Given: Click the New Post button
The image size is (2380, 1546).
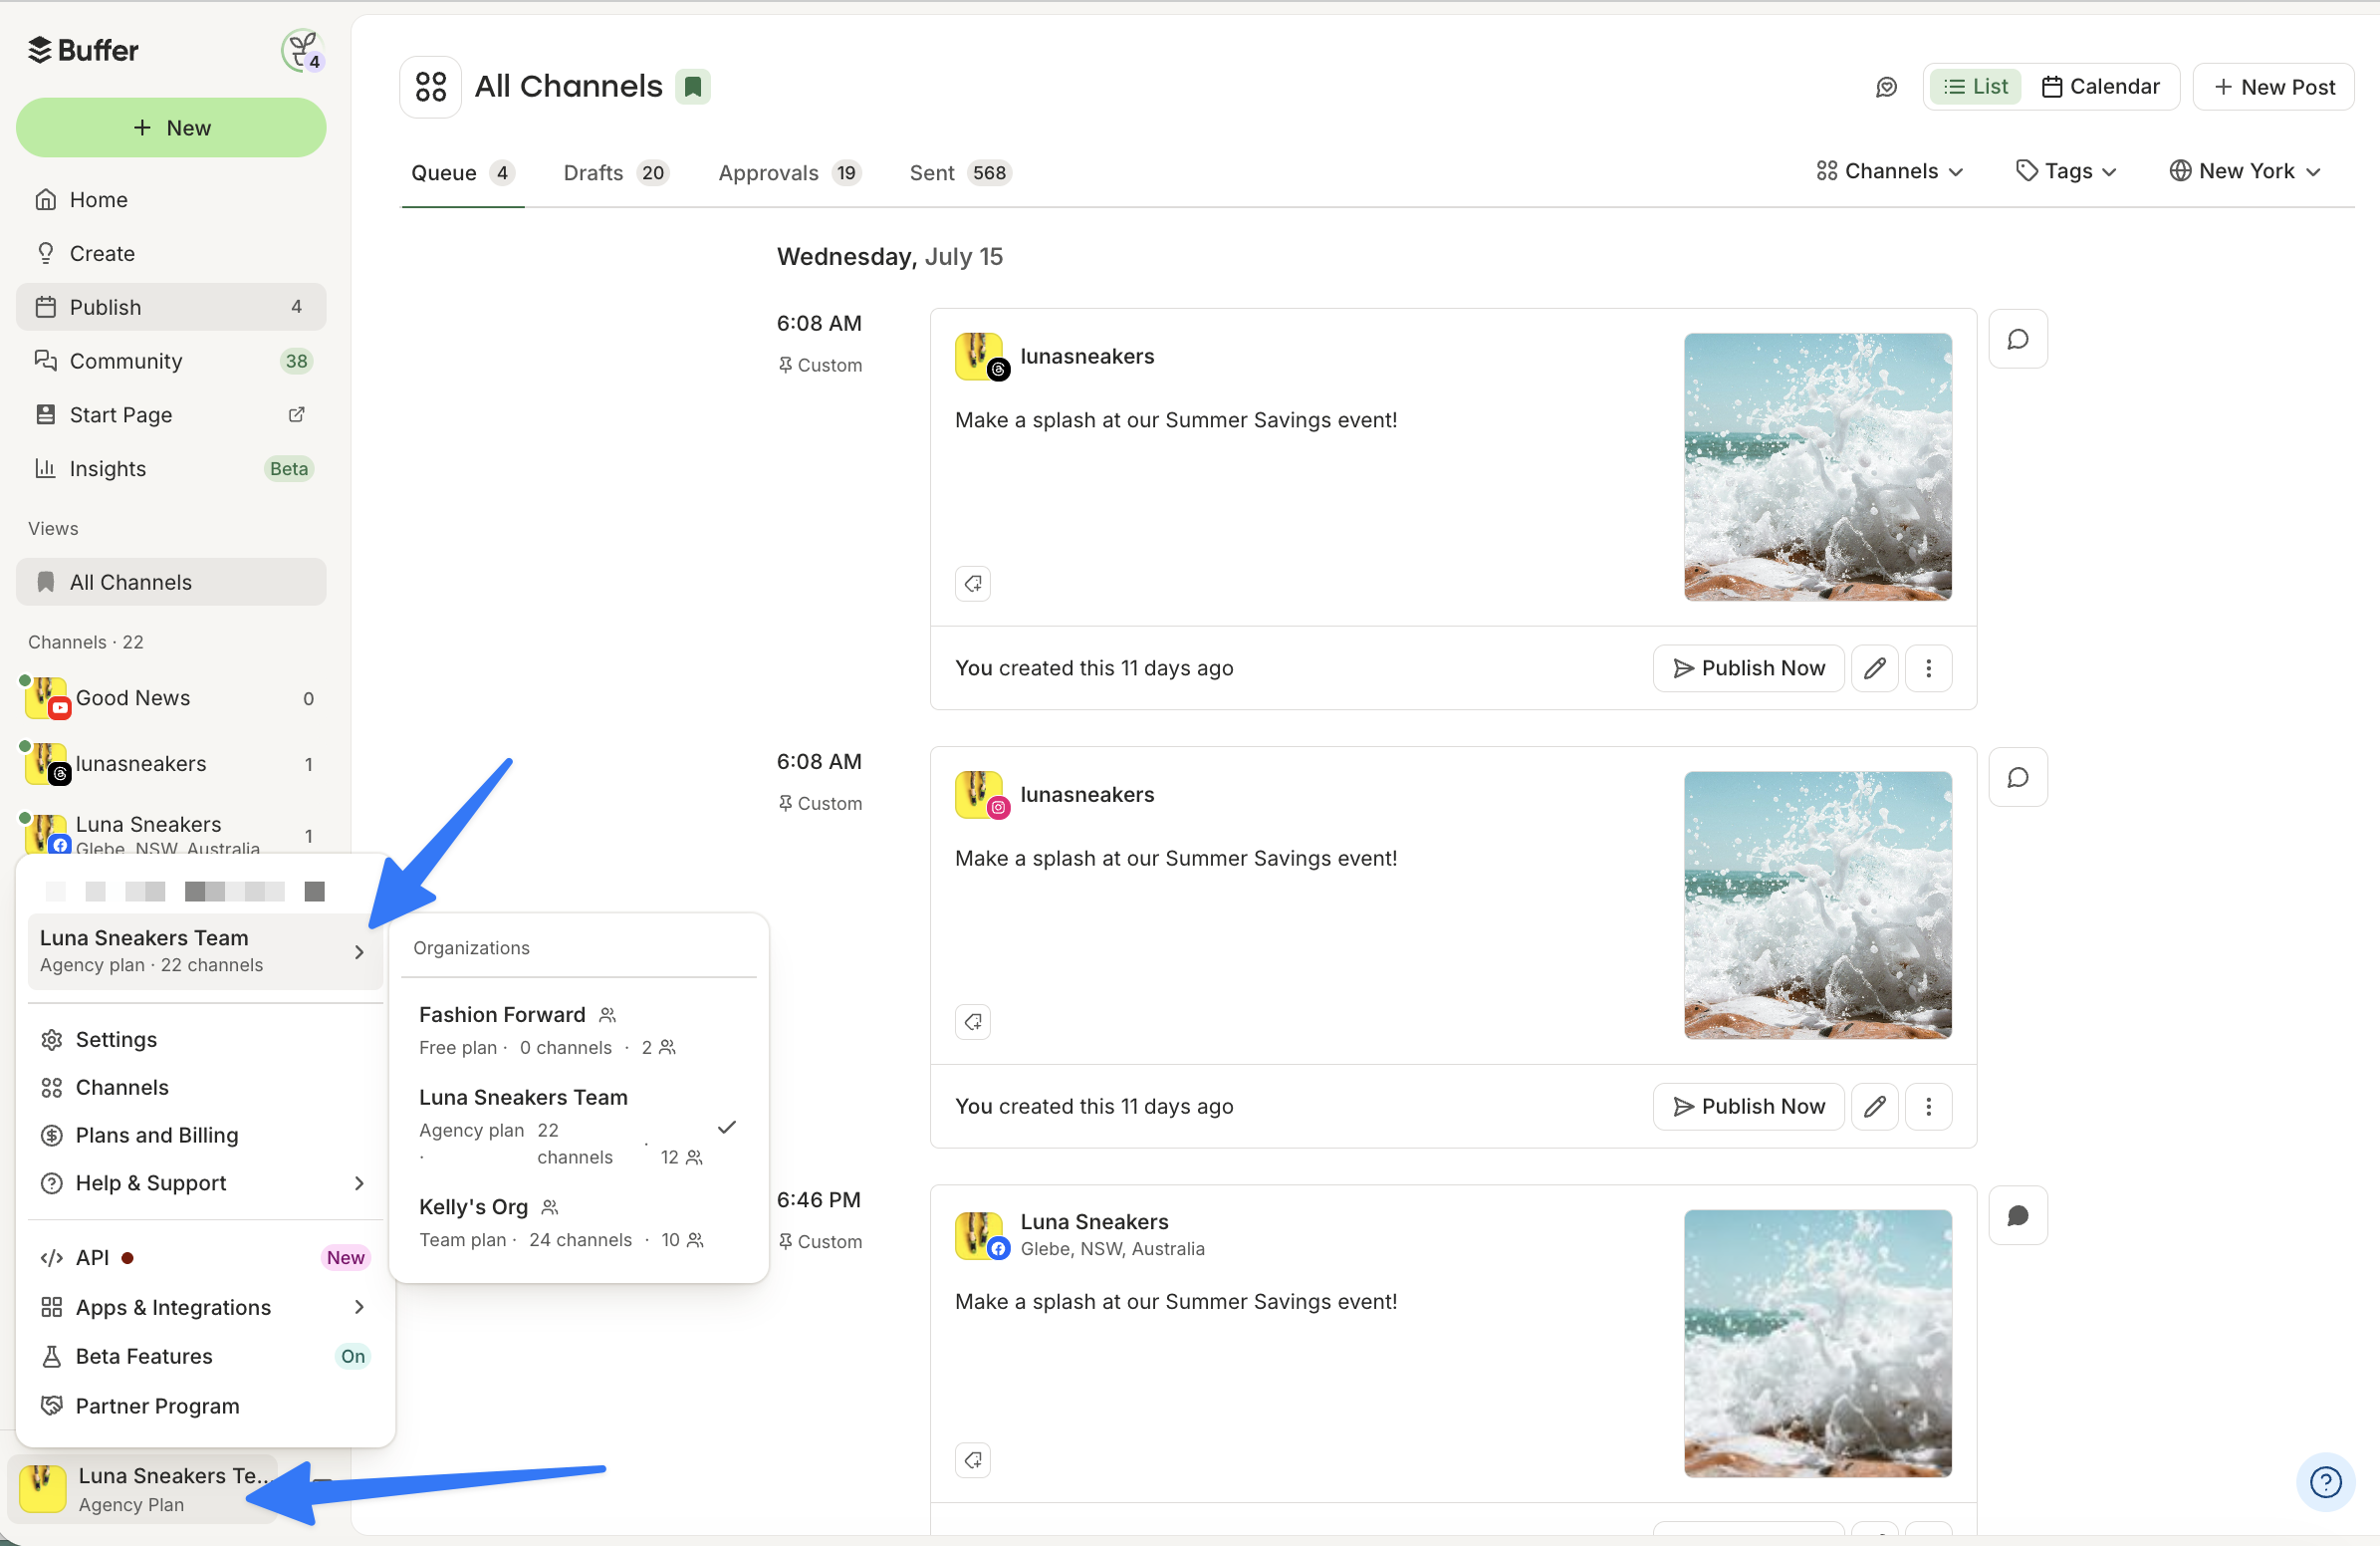Looking at the screenshot, I should (x=2273, y=87).
